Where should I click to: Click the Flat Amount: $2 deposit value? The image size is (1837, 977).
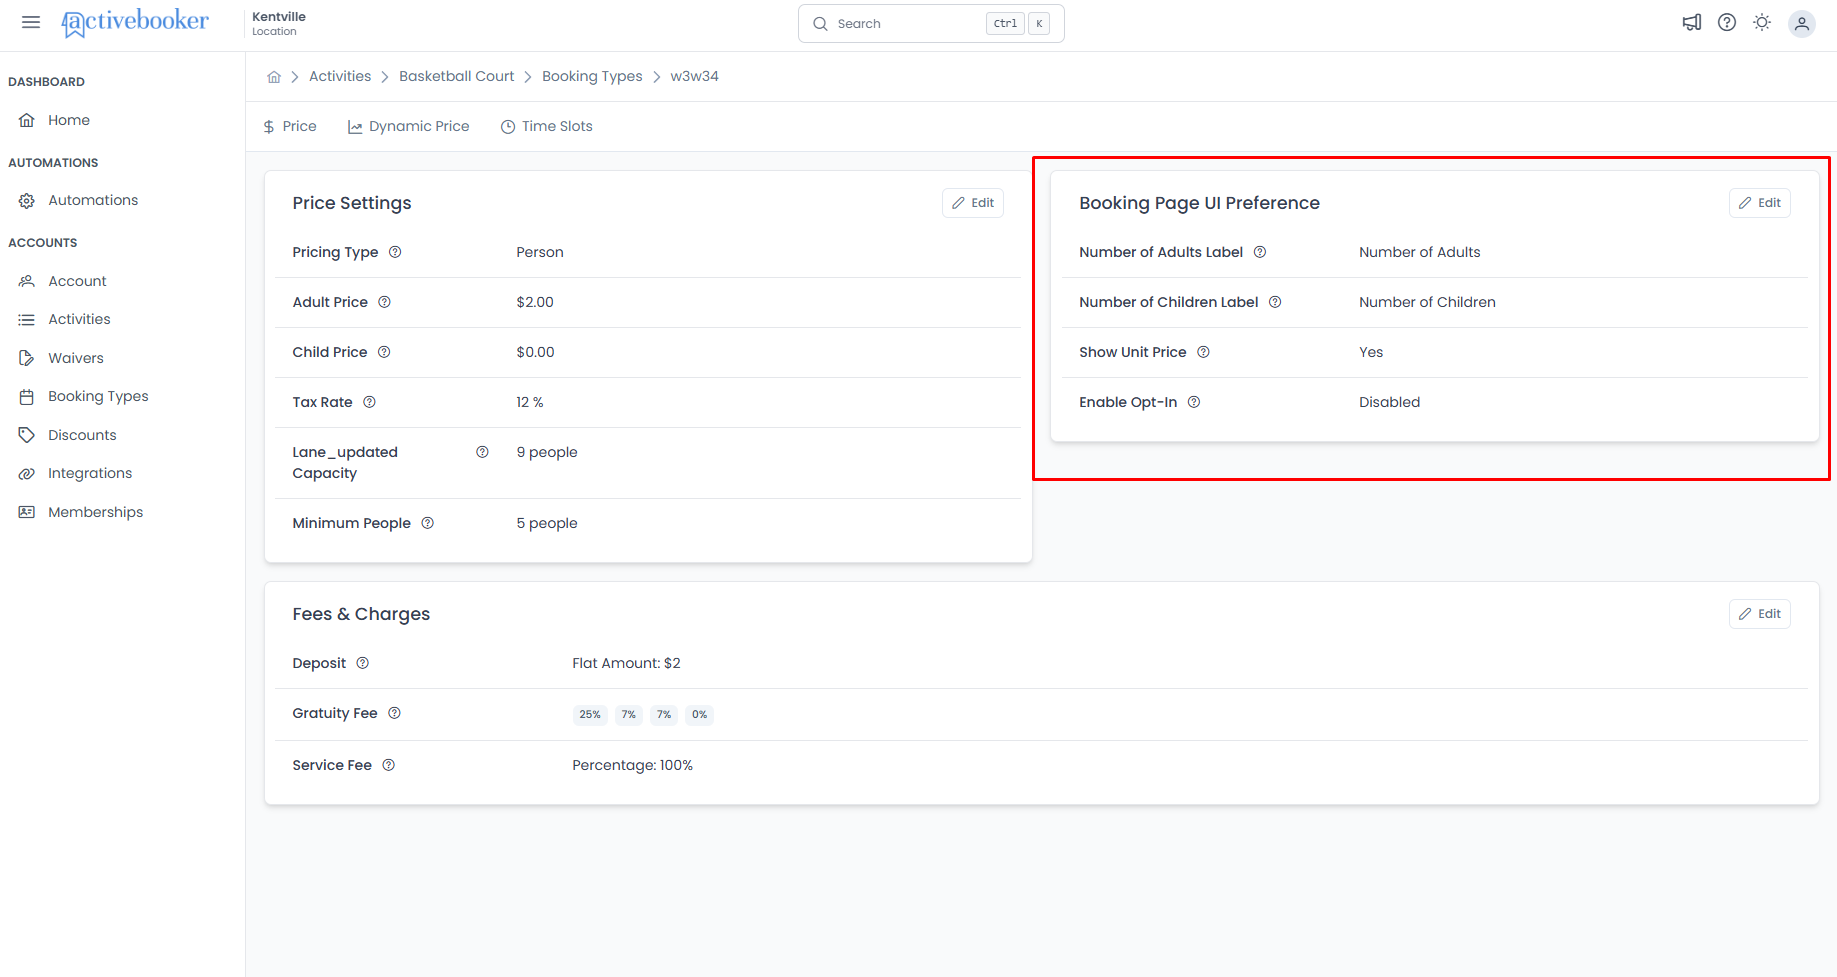tap(626, 663)
